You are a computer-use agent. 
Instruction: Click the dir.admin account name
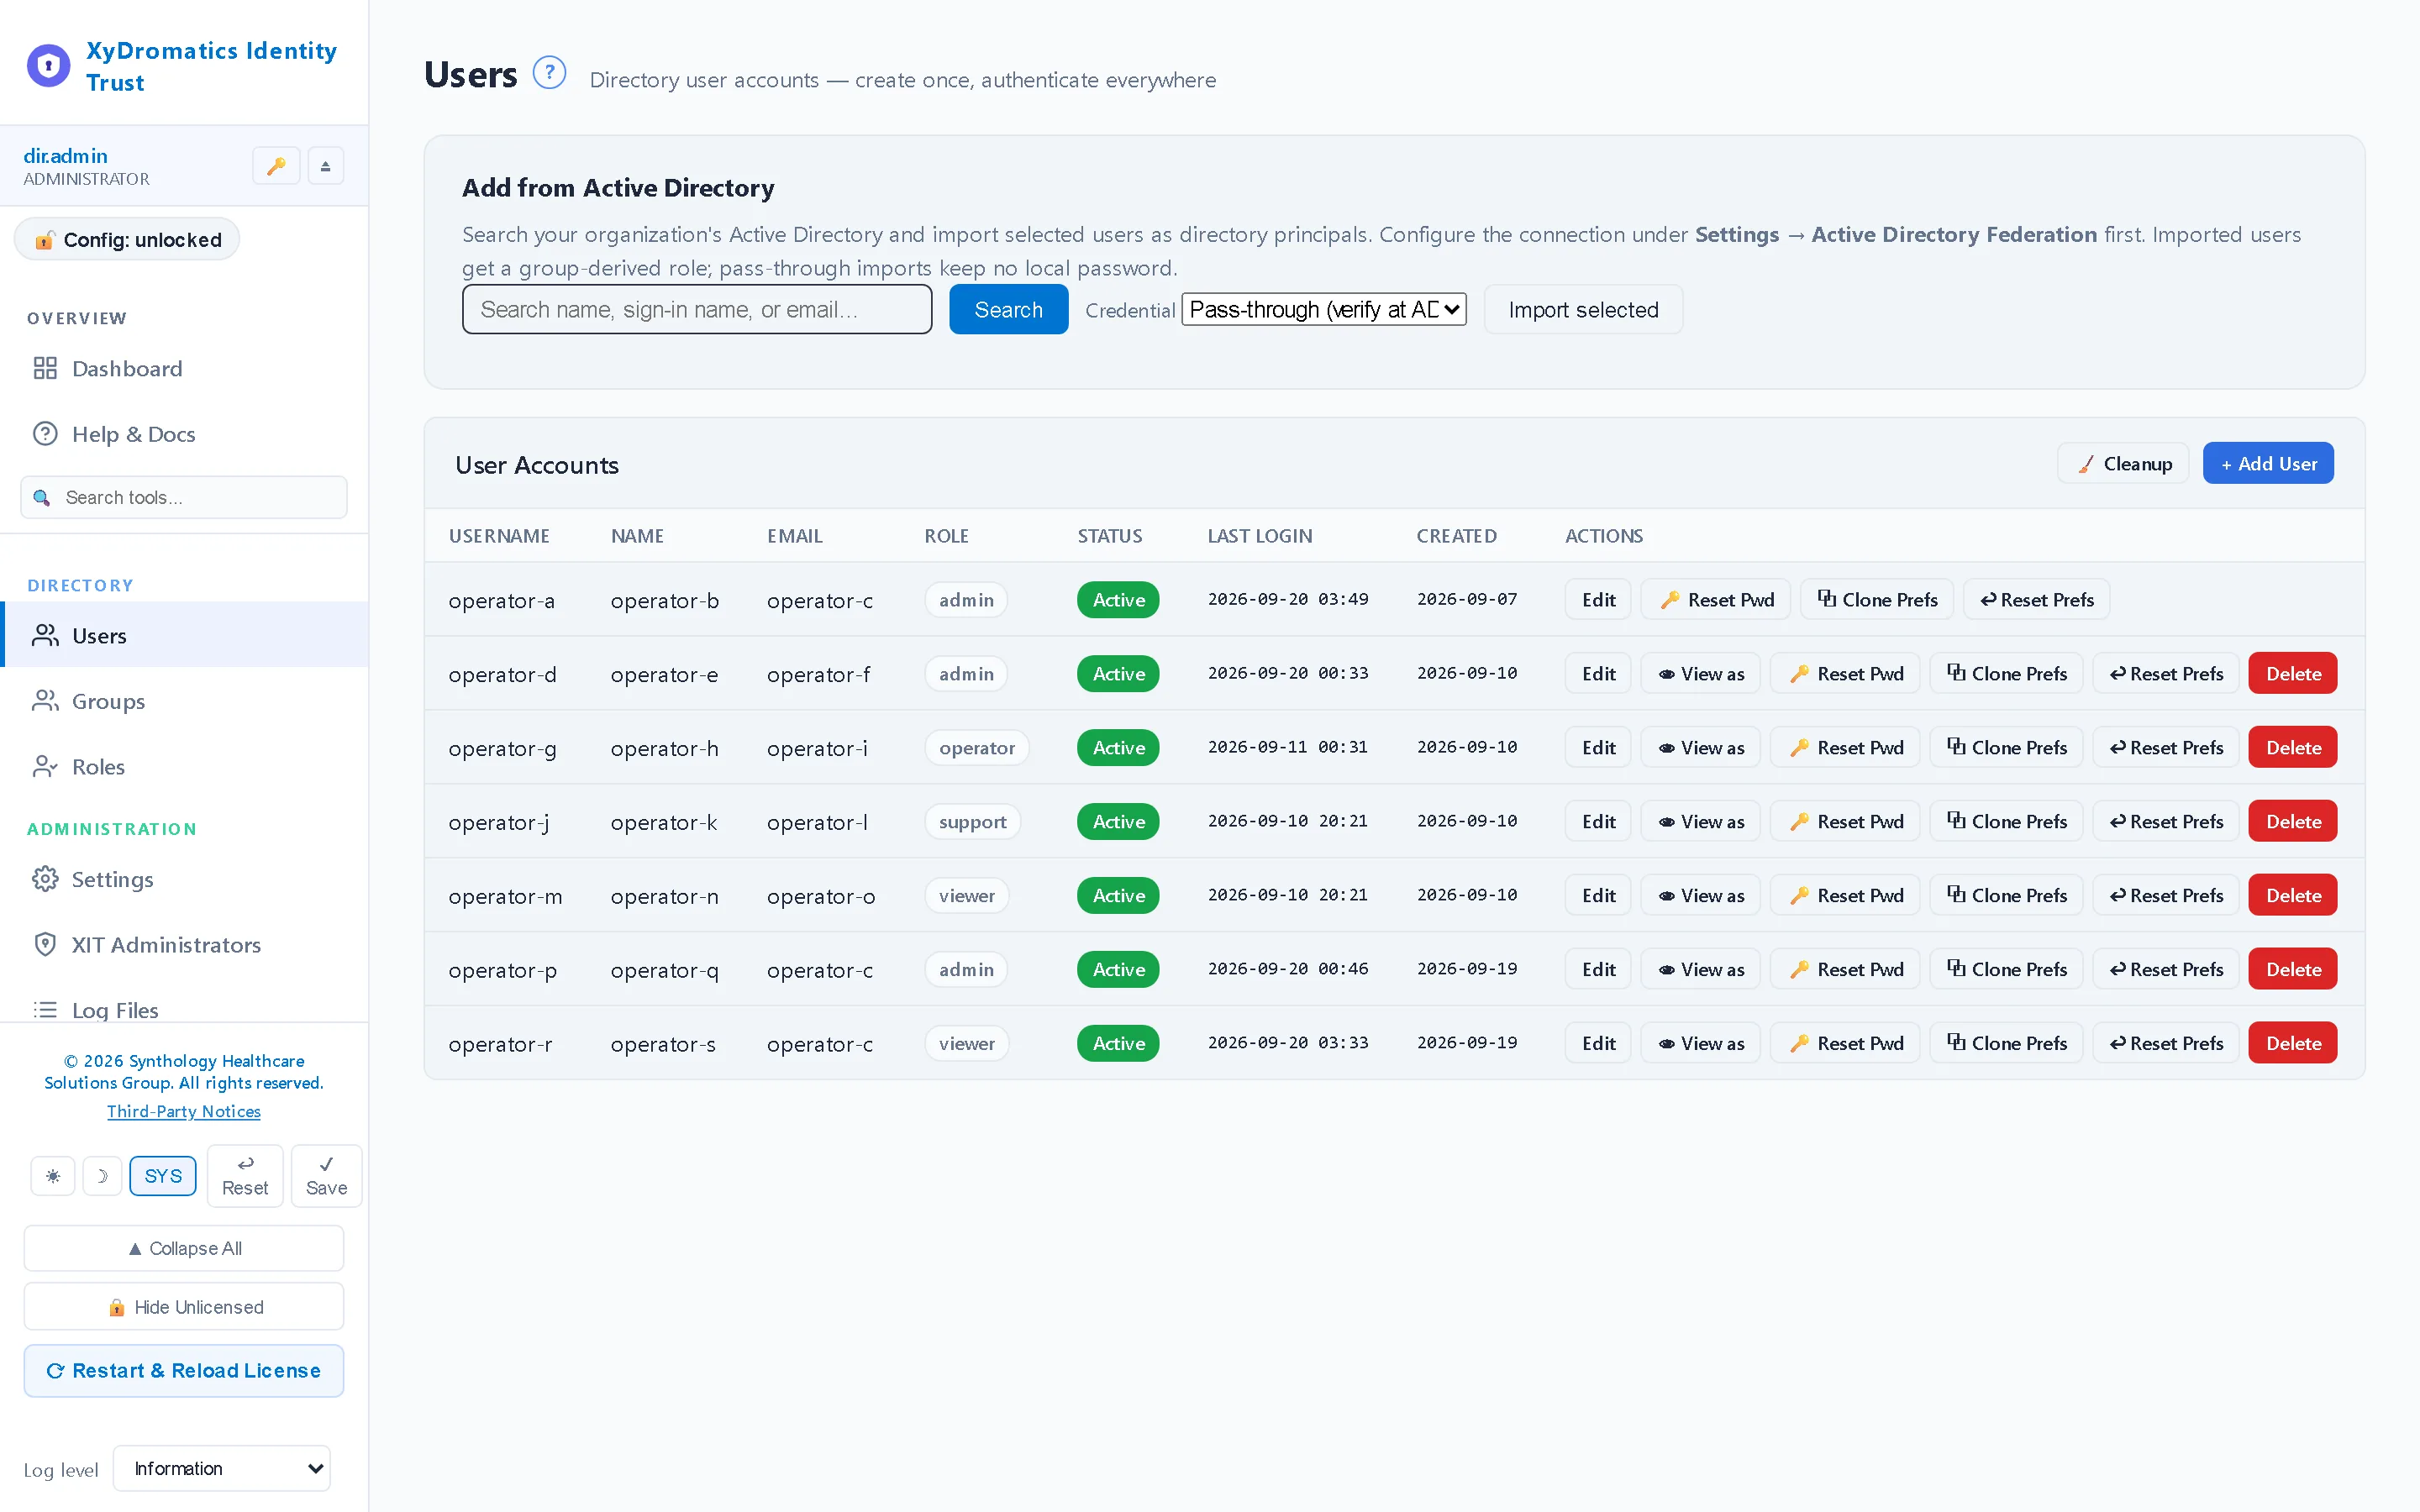pos(65,156)
